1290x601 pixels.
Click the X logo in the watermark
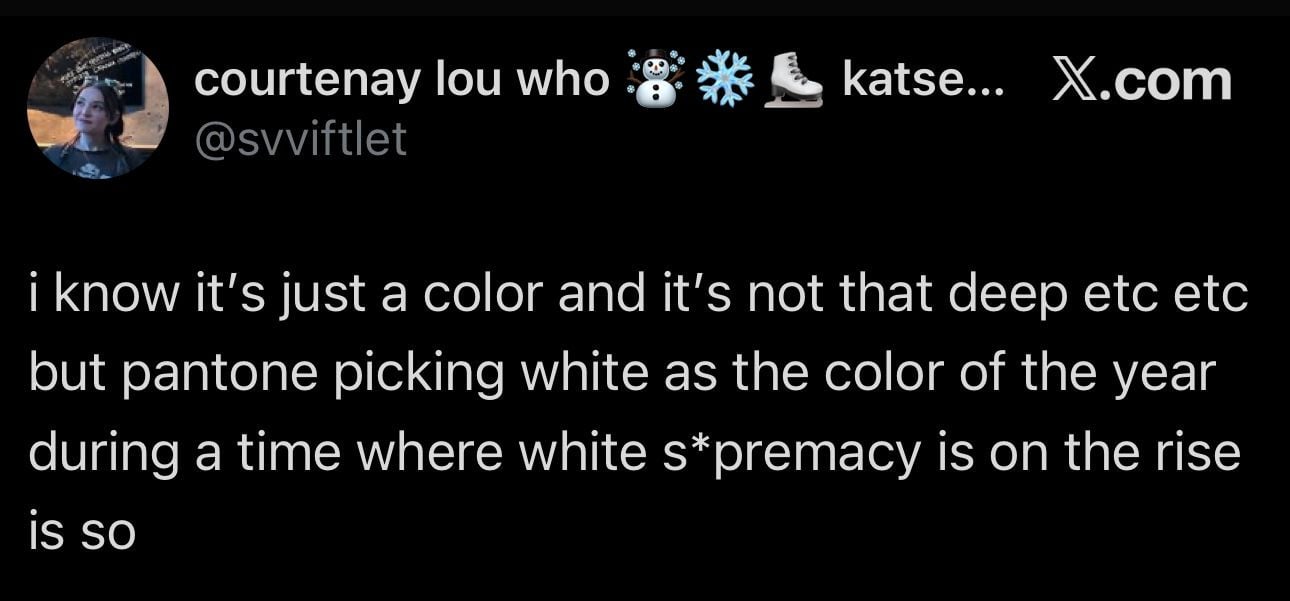(1074, 81)
